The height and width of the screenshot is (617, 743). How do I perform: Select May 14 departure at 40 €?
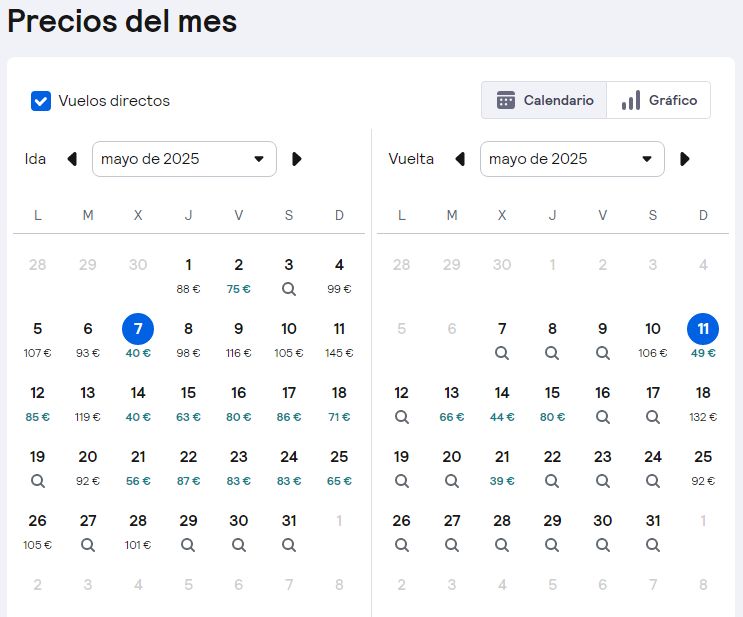point(138,402)
